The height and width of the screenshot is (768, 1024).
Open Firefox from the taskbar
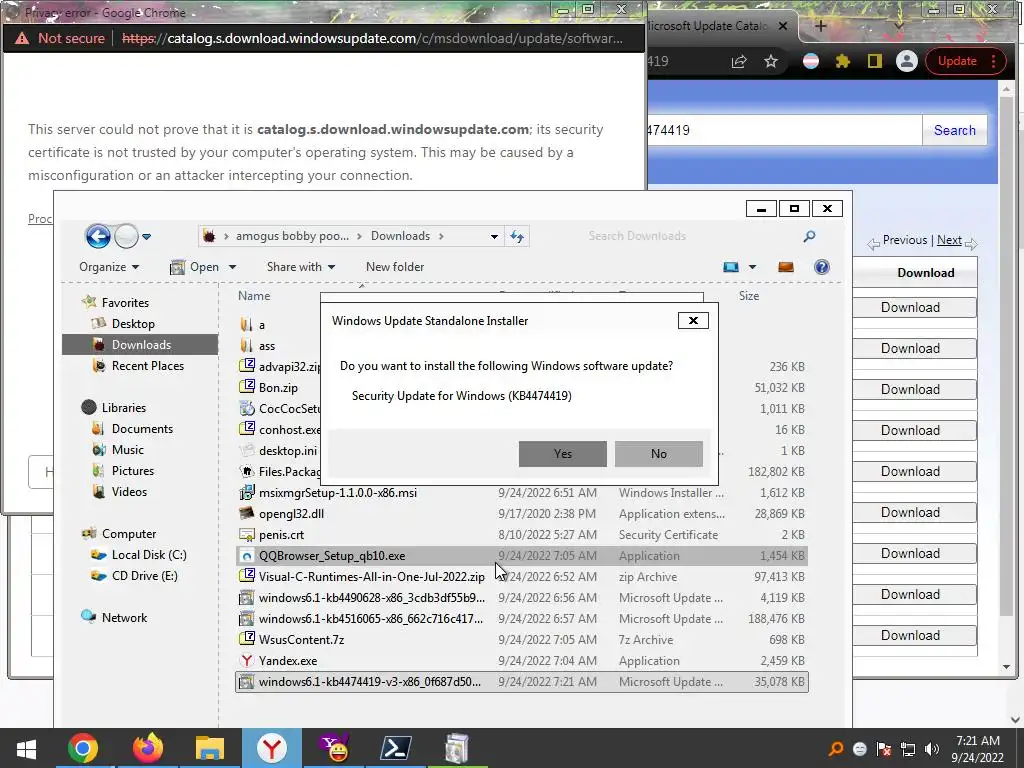[147, 748]
